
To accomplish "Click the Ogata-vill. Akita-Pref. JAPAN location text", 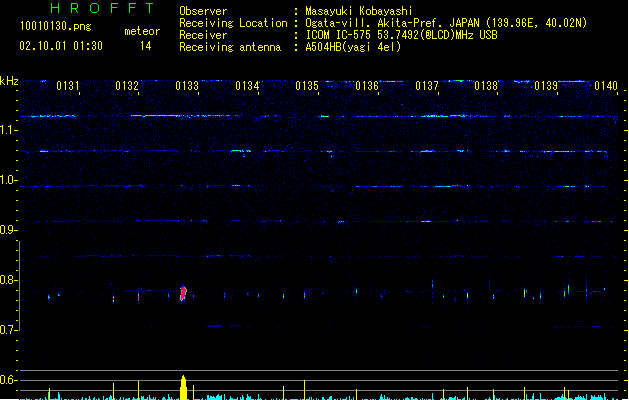I will [446, 23].
